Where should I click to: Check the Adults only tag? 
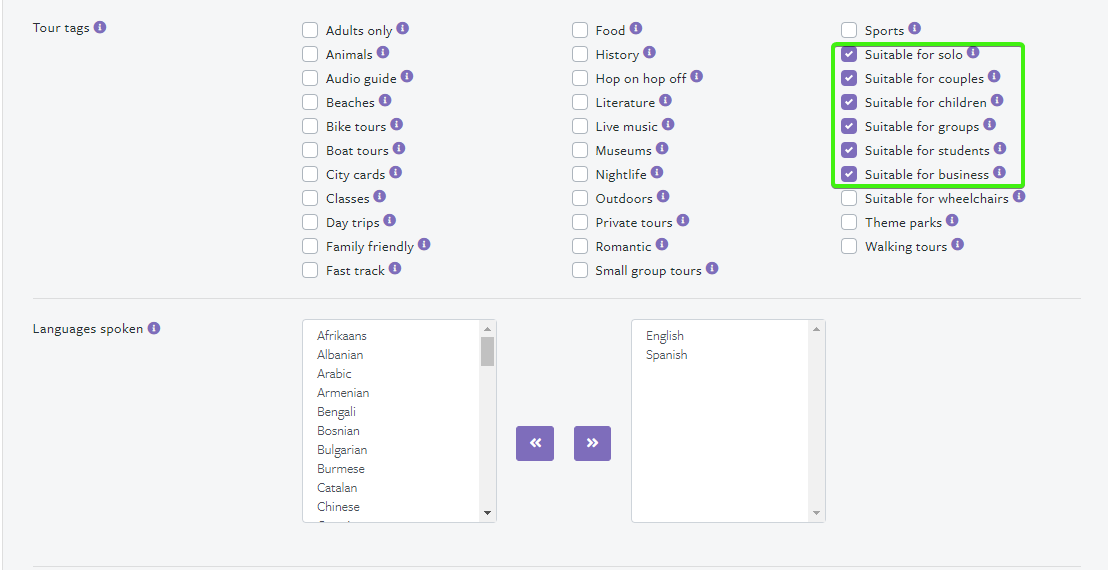(310, 30)
